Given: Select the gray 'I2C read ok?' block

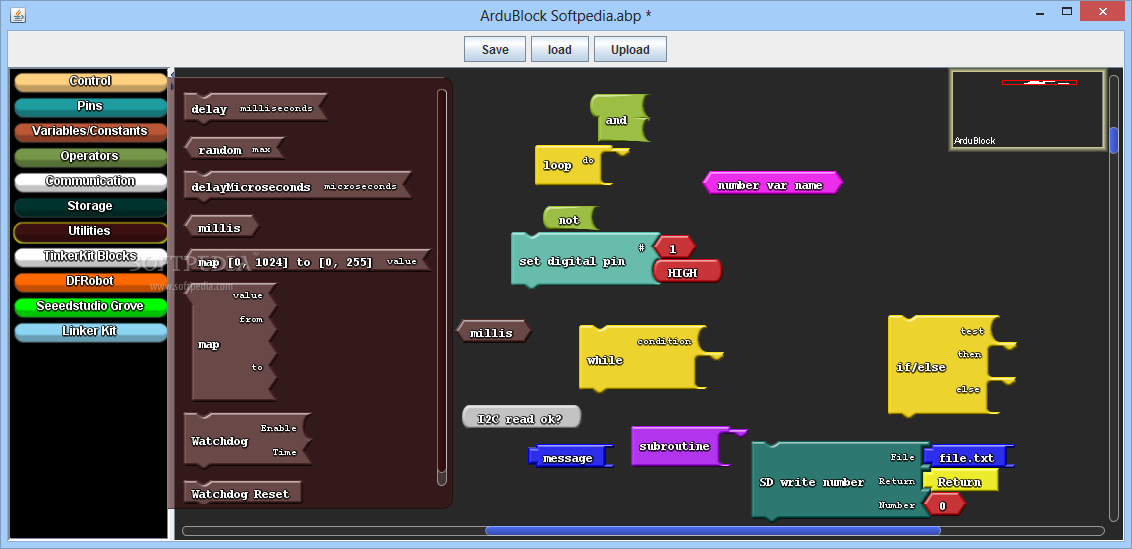Looking at the screenshot, I should (x=521, y=417).
